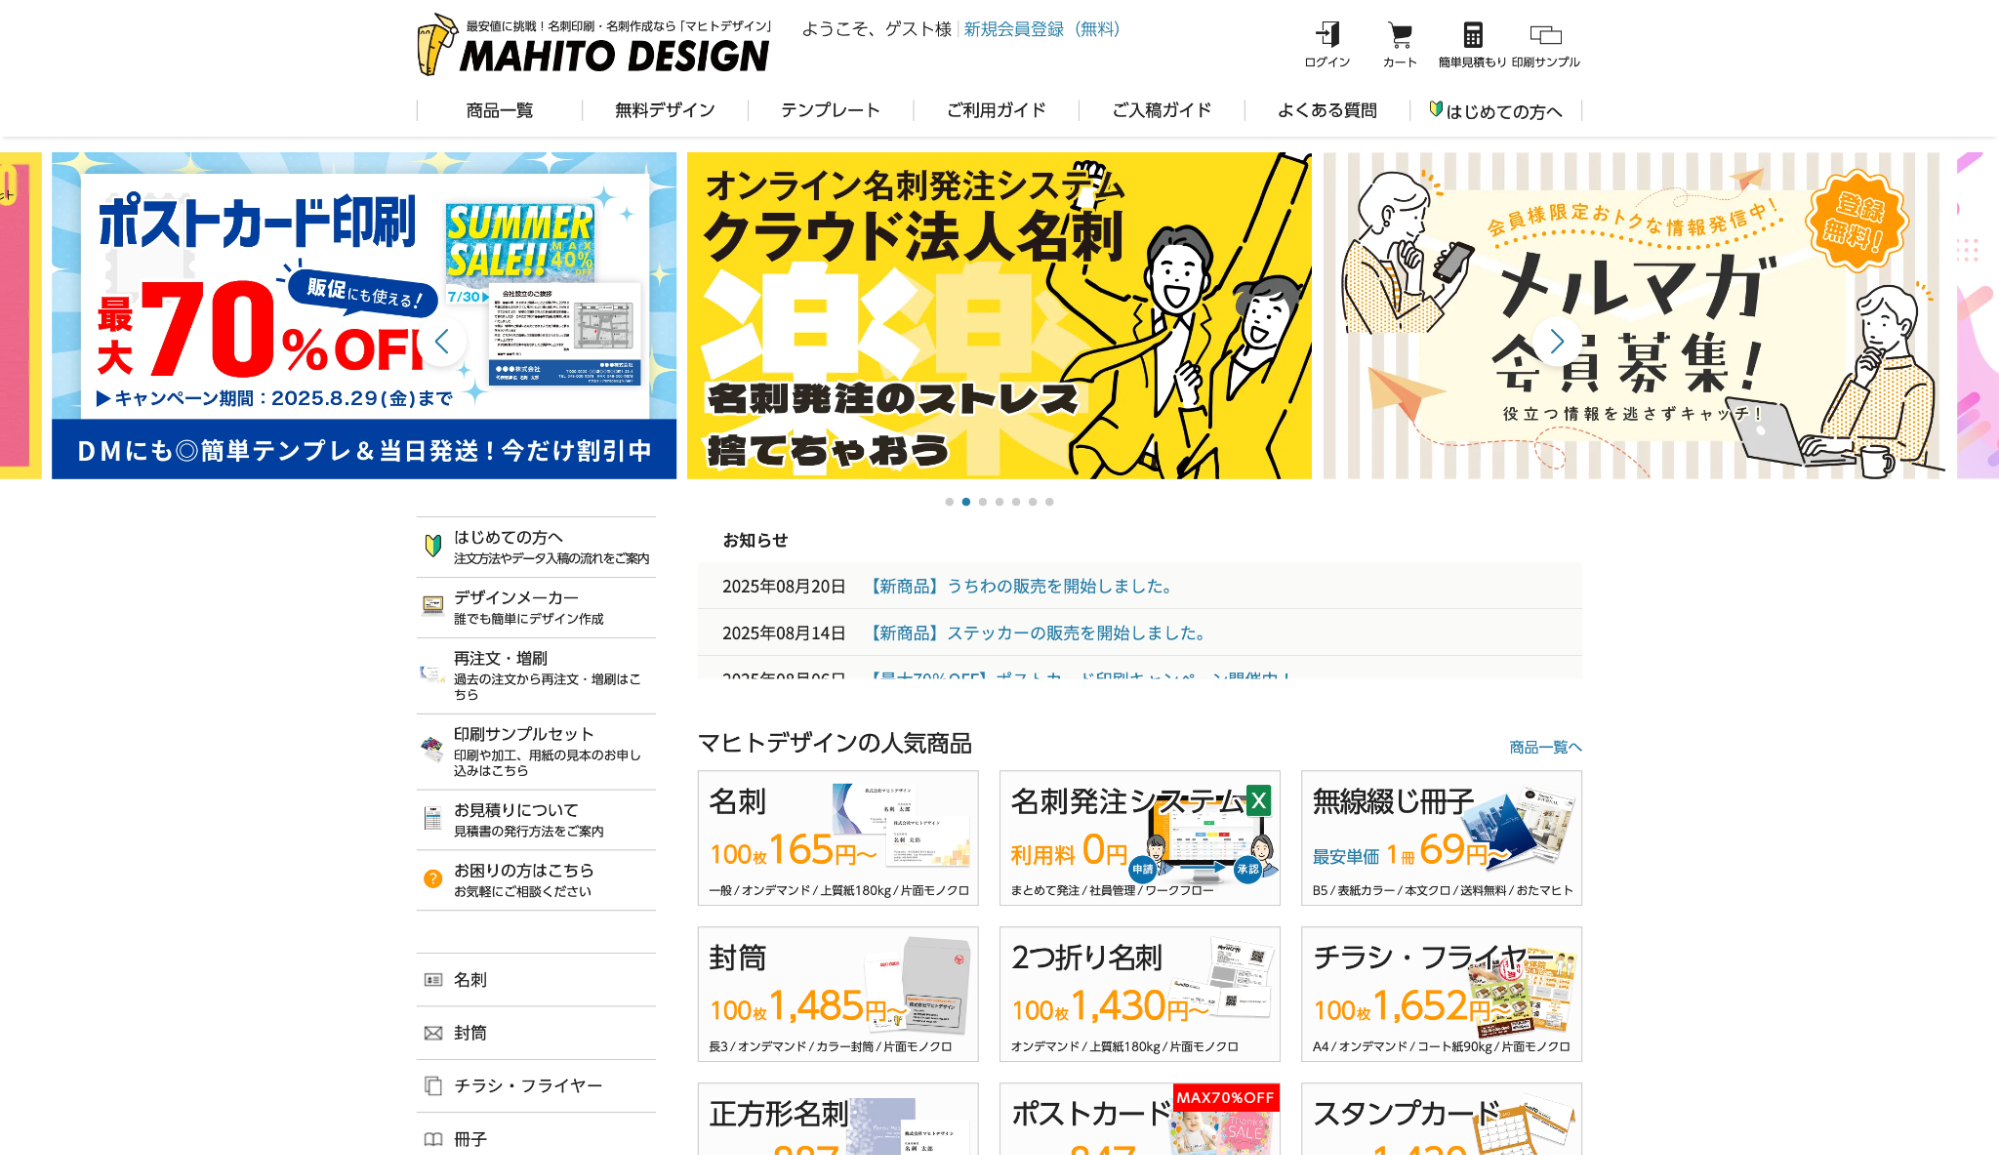The image size is (1999, 1155).
Task: Select the seventh carousel pagination dot
Action: [x=1049, y=502]
